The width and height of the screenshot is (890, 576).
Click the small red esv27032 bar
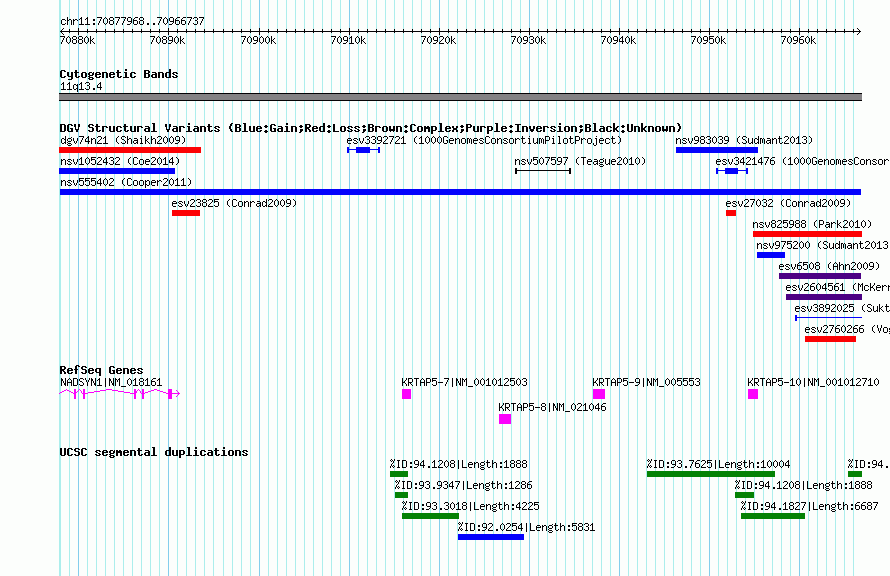click(x=731, y=213)
